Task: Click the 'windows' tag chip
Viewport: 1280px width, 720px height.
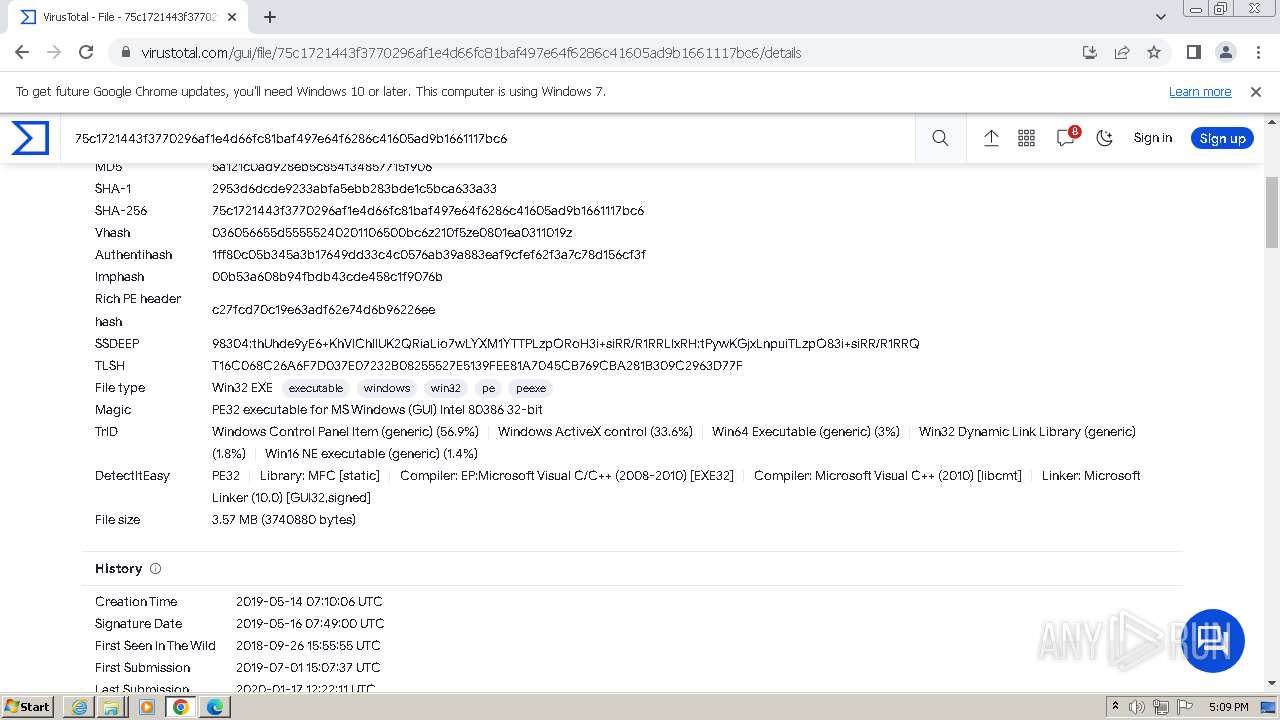Action: tap(387, 388)
